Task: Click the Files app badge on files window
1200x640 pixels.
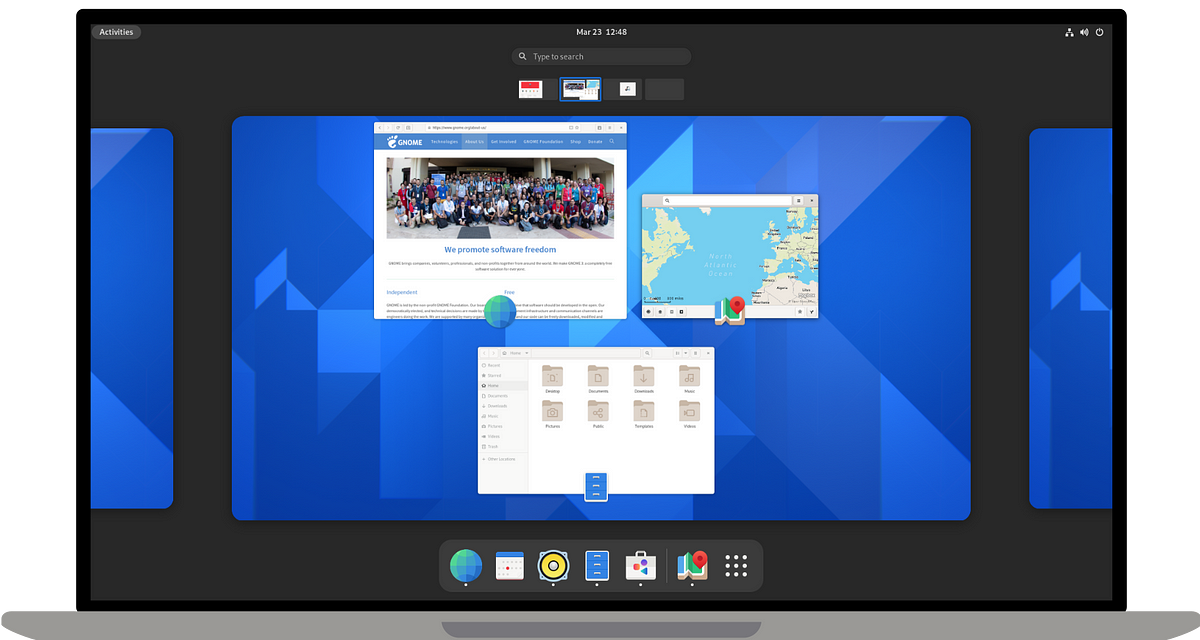Action: [x=596, y=487]
